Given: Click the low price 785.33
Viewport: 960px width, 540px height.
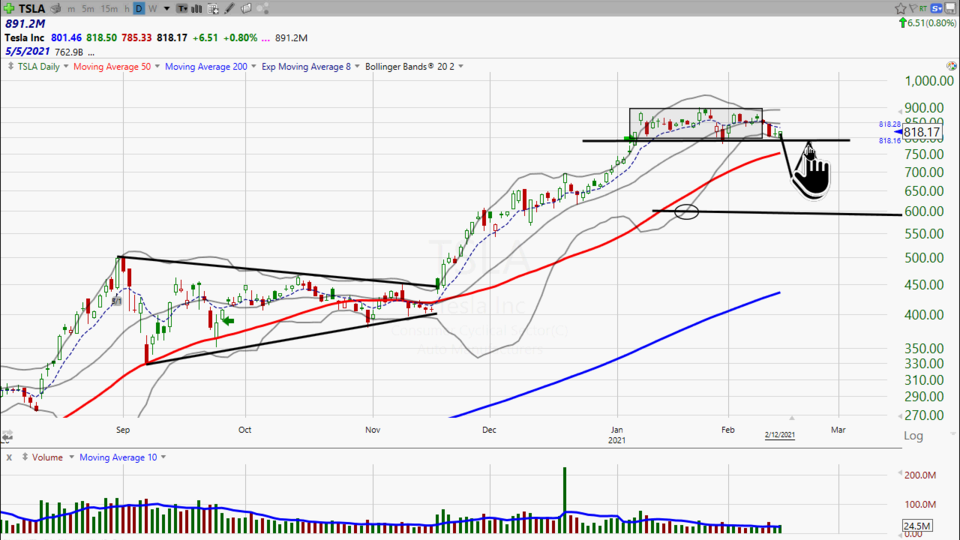Looking at the screenshot, I should click(x=137, y=37).
